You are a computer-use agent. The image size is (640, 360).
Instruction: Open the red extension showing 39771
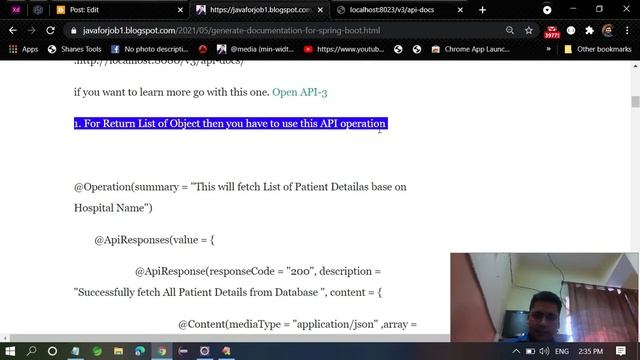552,31
